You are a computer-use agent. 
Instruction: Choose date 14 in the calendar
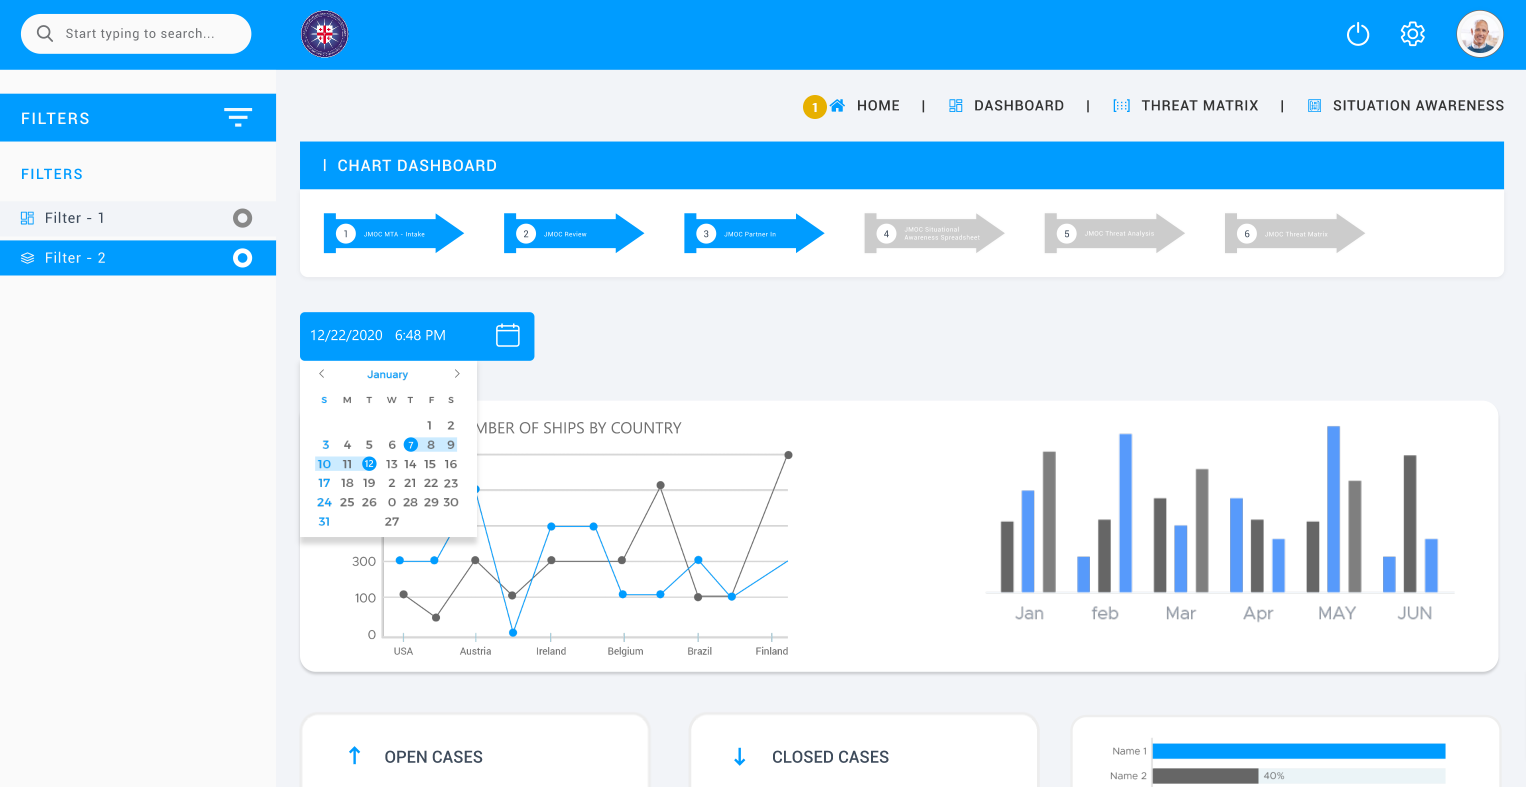pos(410,464)
